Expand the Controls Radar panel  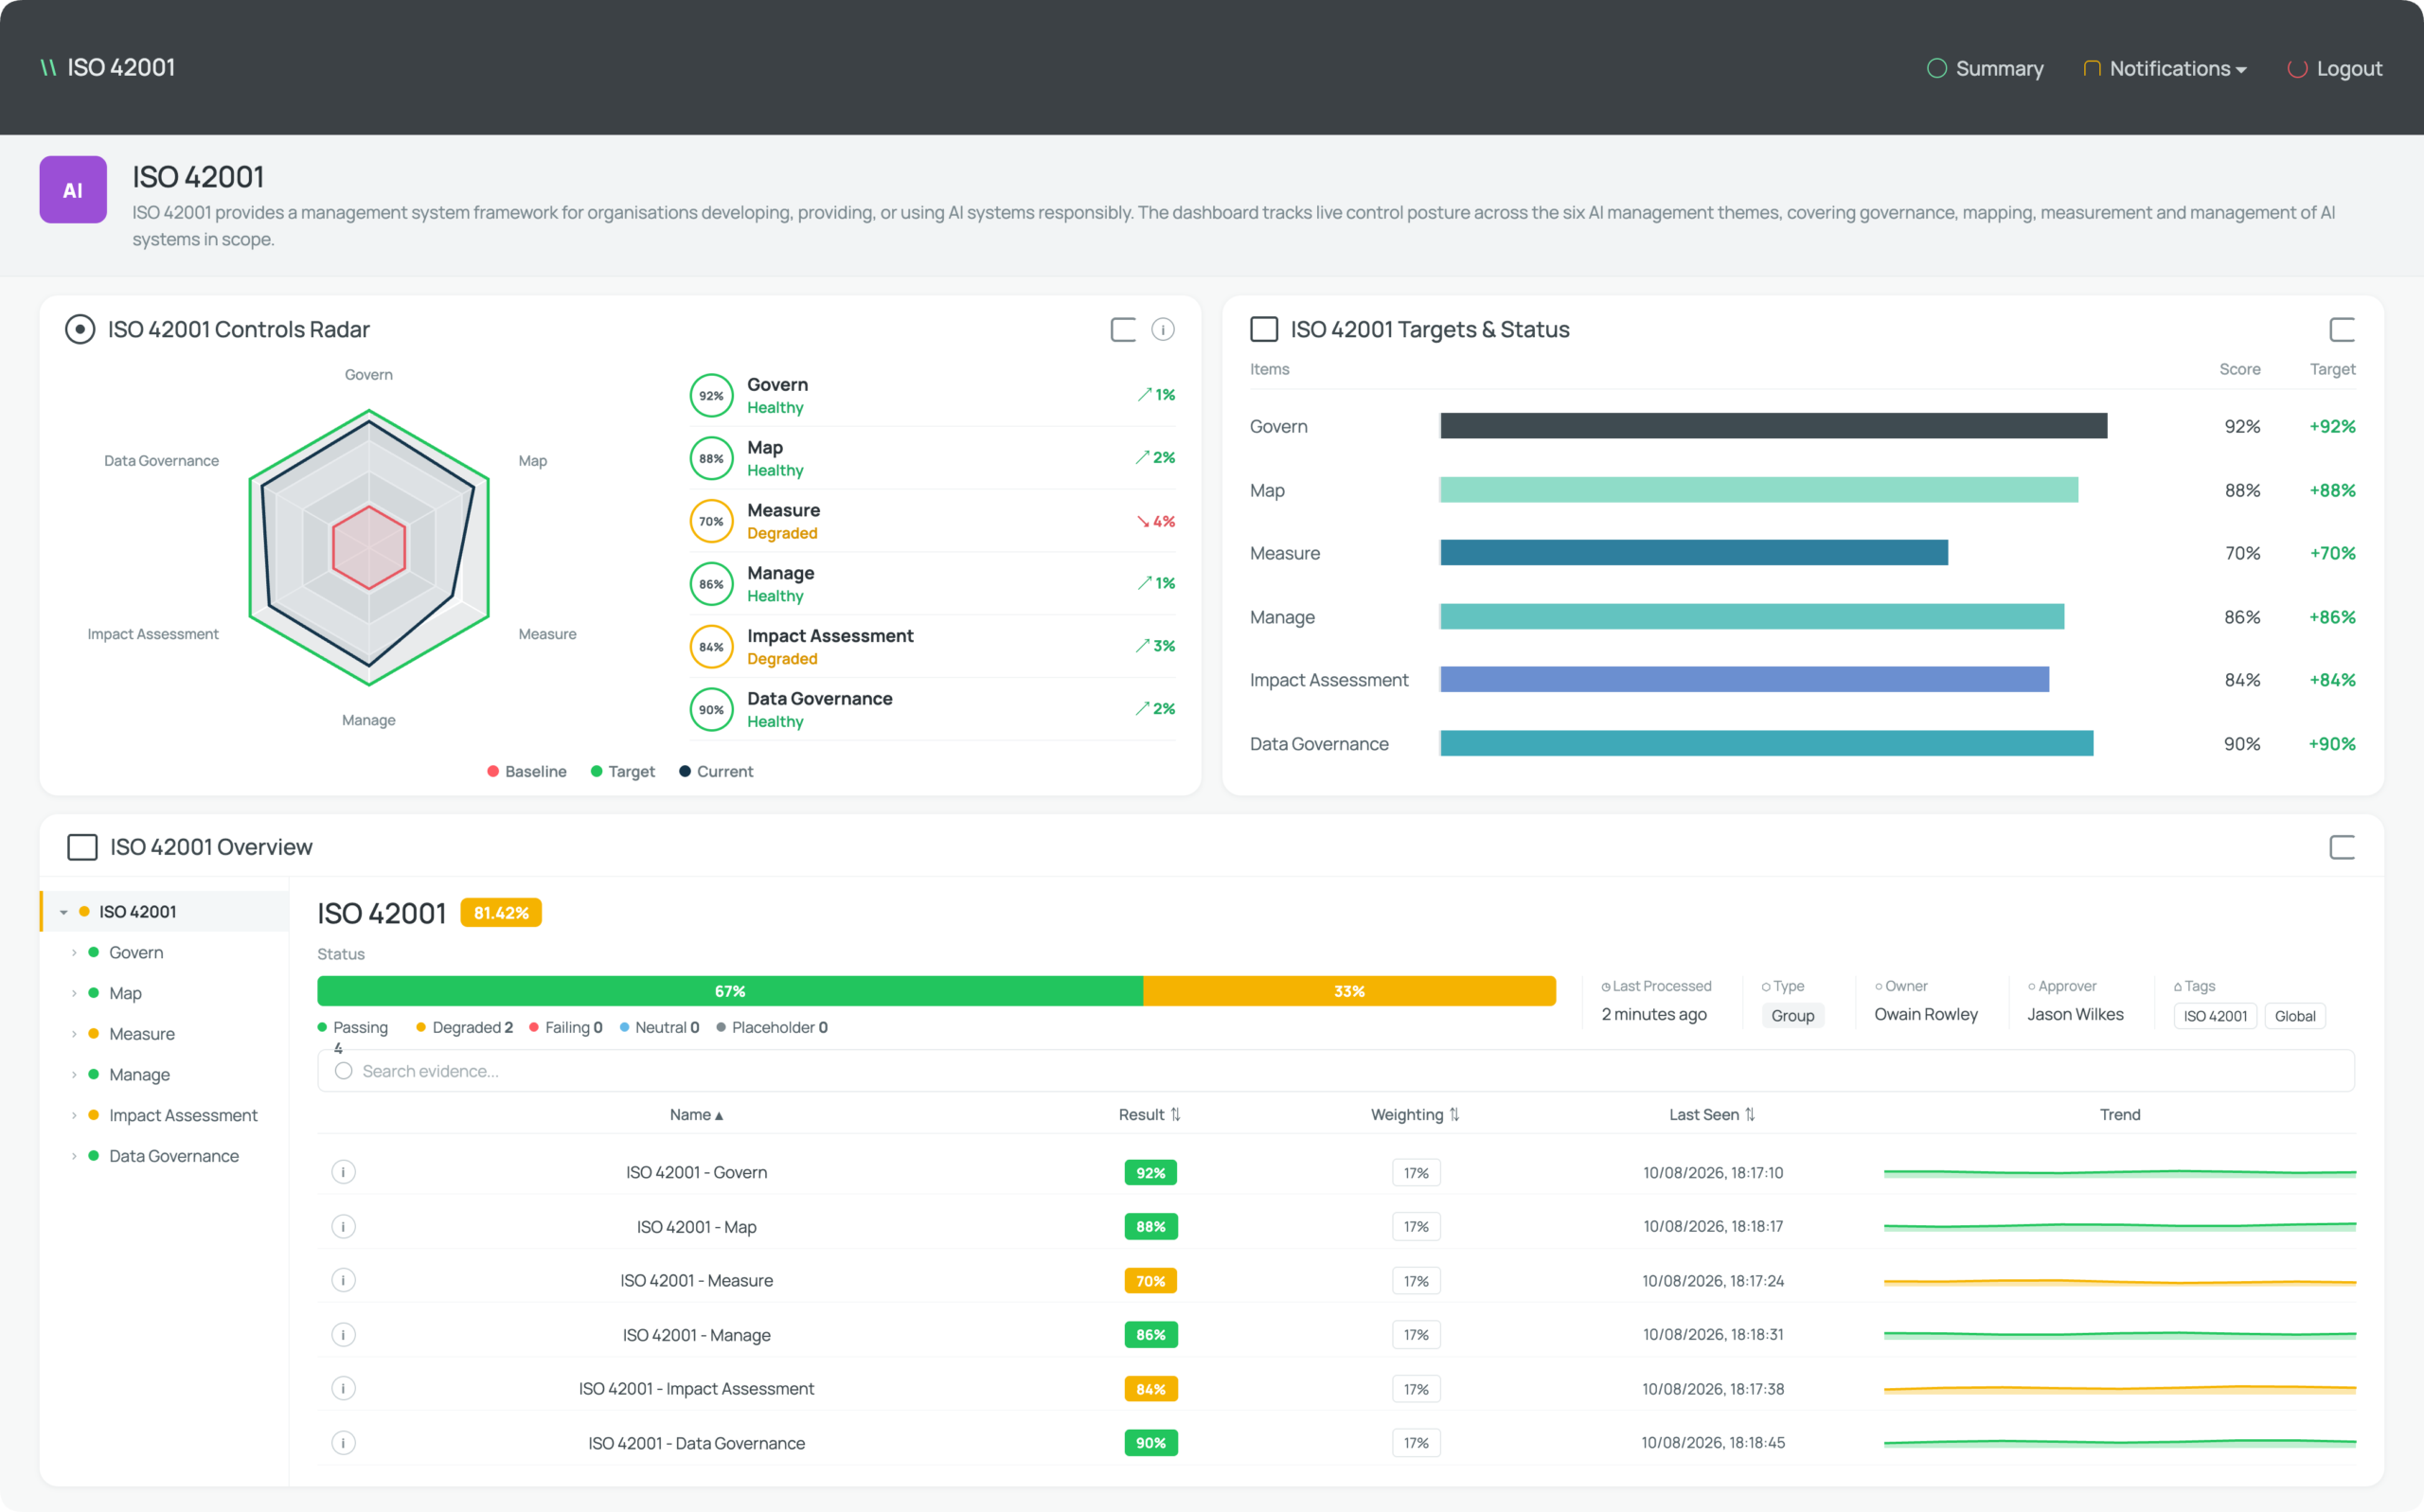coord(1123,329)
